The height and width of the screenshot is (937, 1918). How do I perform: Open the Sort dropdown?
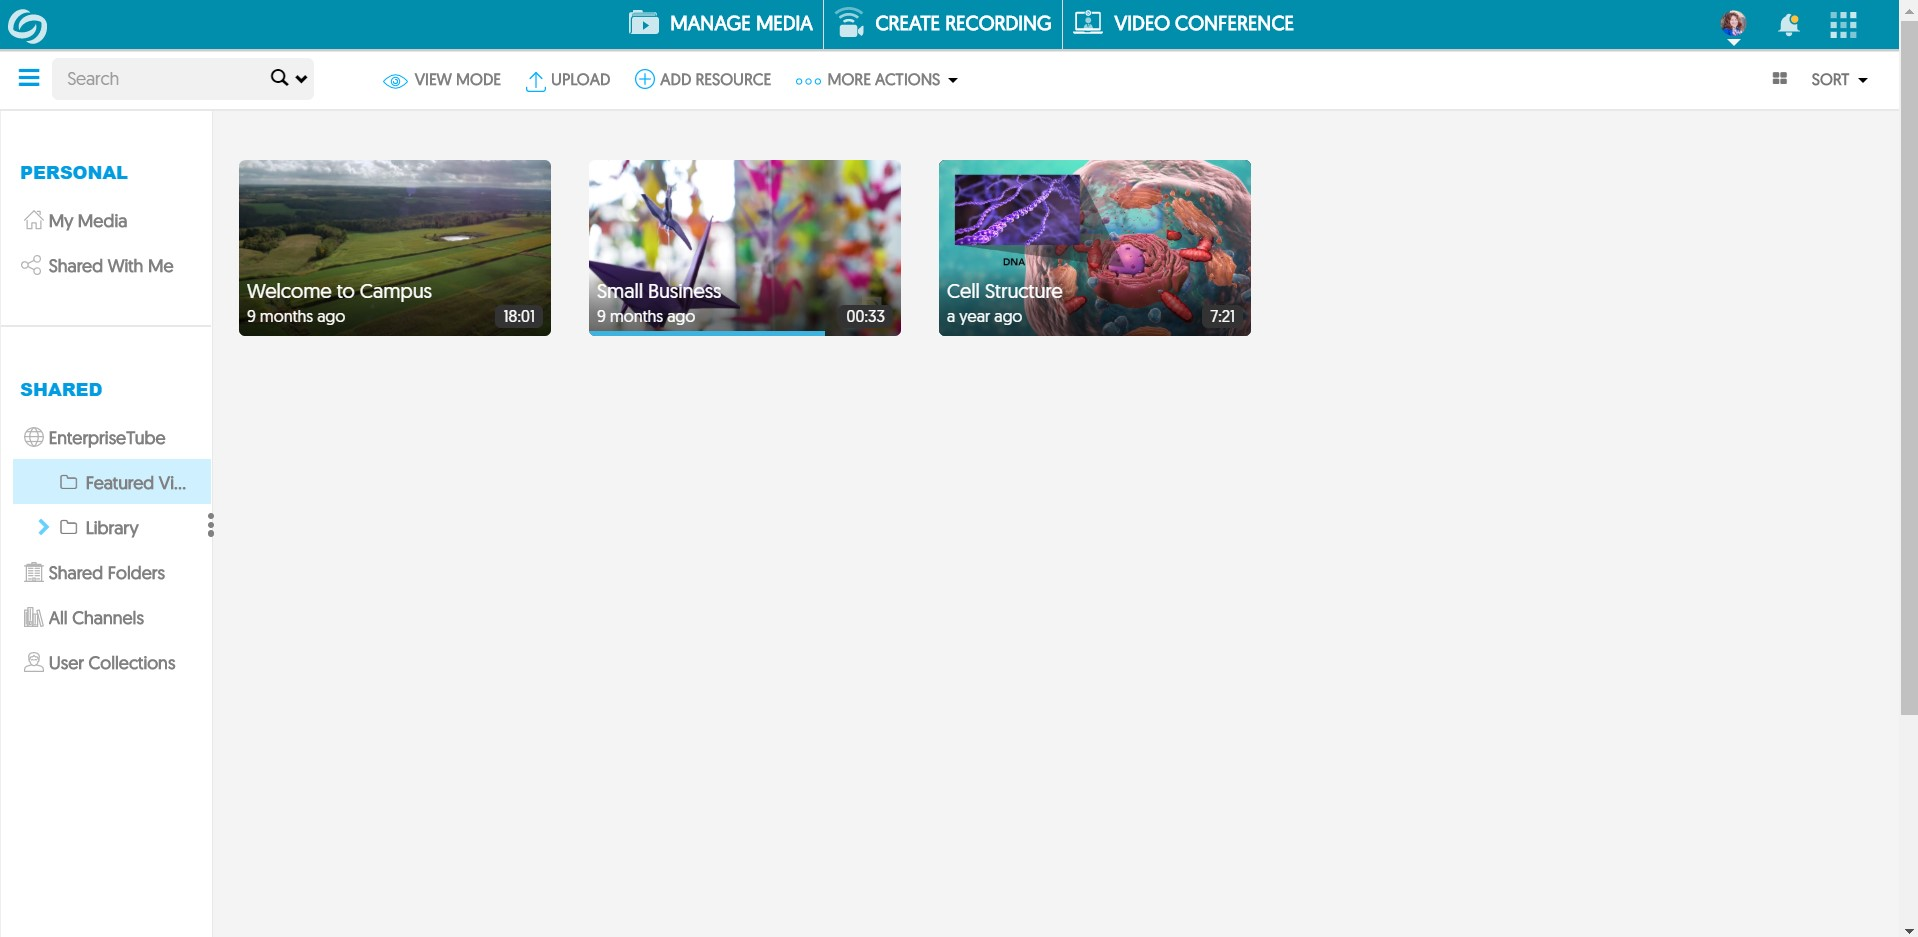(1839, 80)
